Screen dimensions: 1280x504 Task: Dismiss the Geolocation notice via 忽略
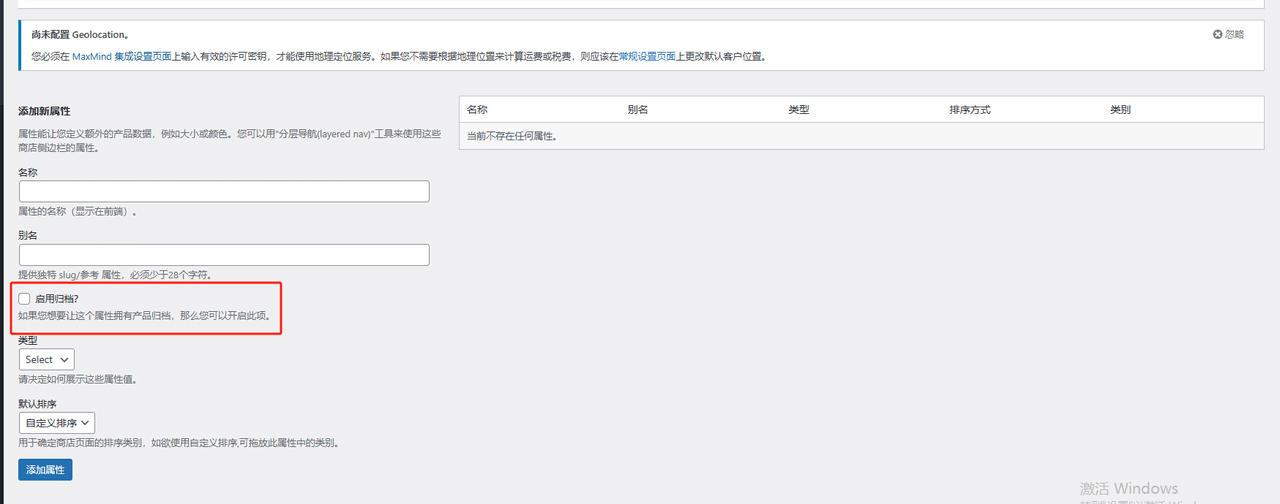pos(1228,34)
